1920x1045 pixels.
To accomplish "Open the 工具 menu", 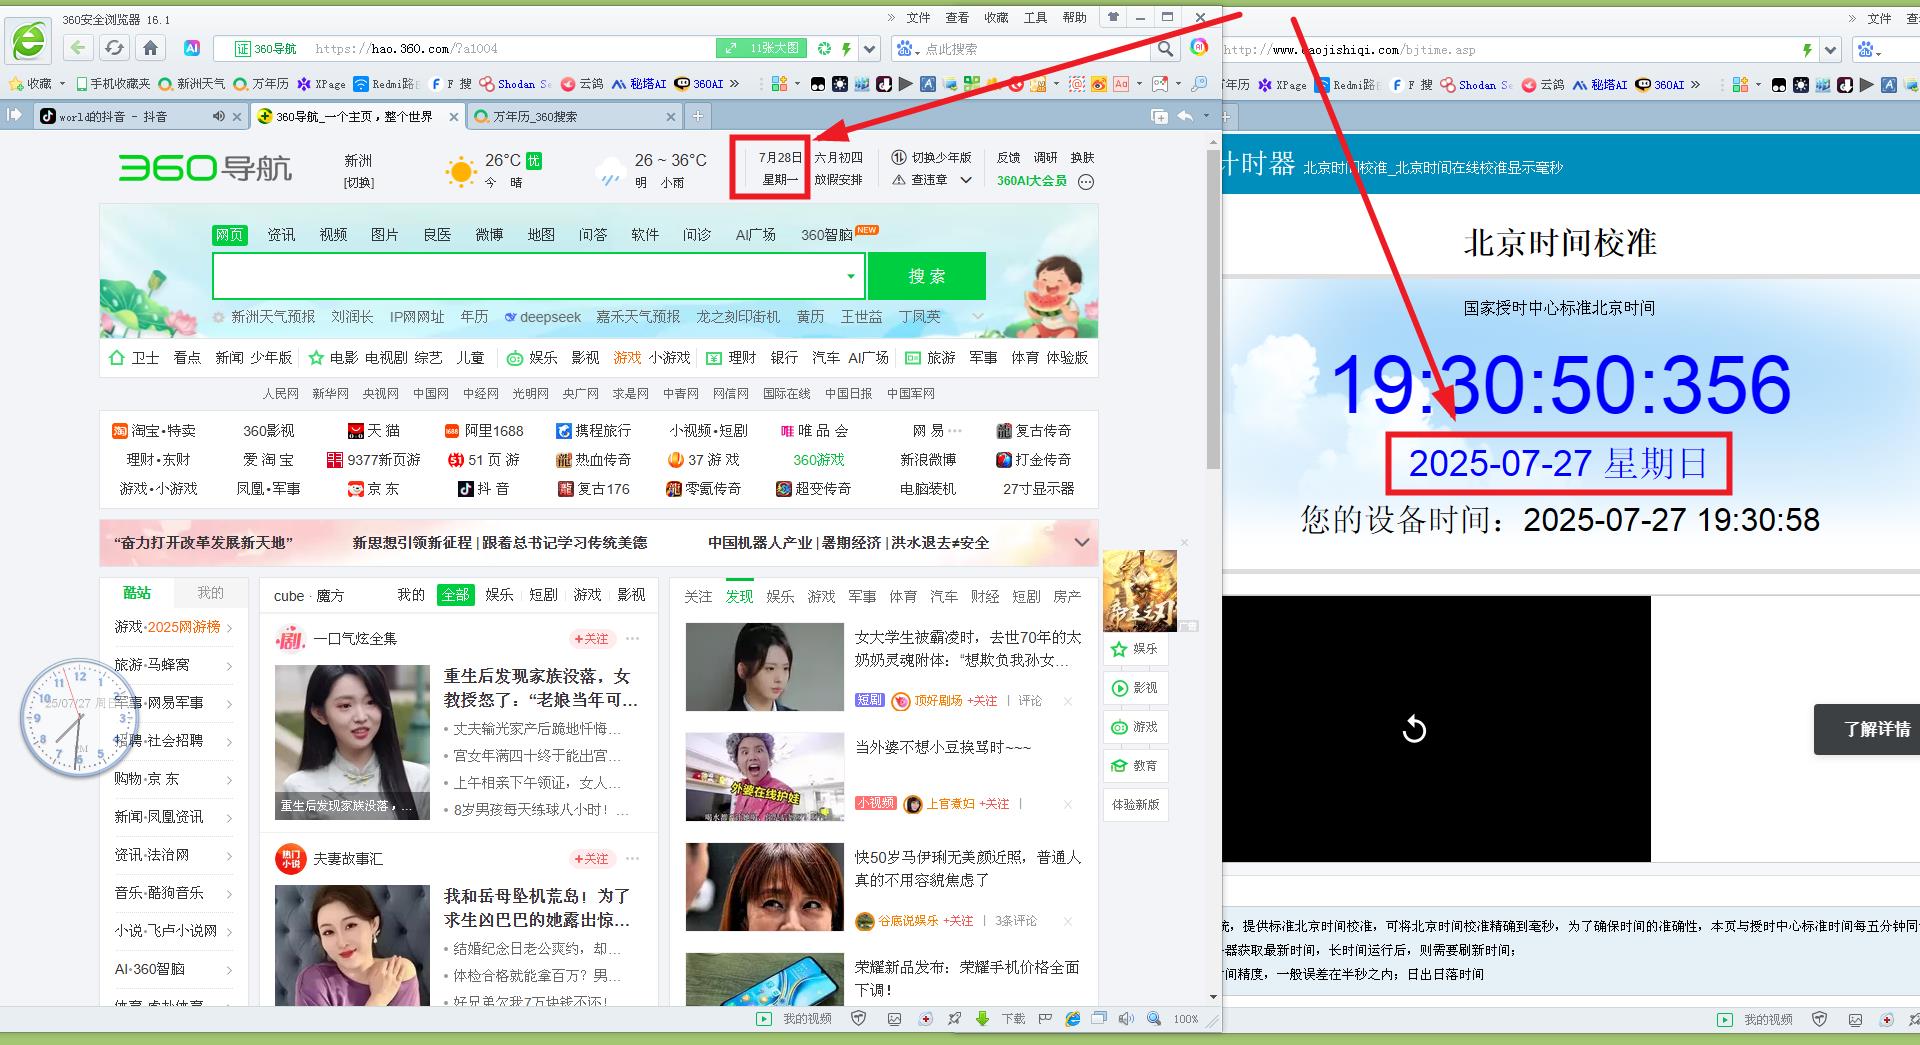I will (1035, 17).
